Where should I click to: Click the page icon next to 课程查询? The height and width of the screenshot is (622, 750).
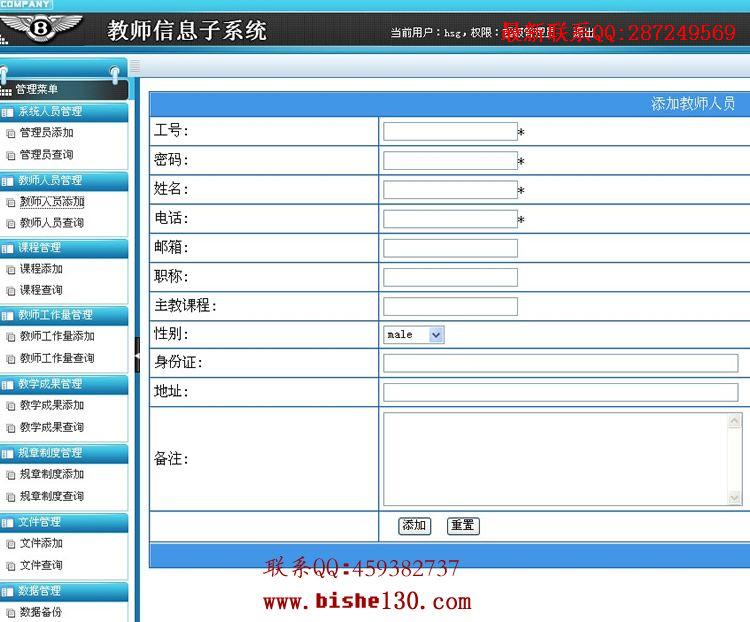point(11,291)
